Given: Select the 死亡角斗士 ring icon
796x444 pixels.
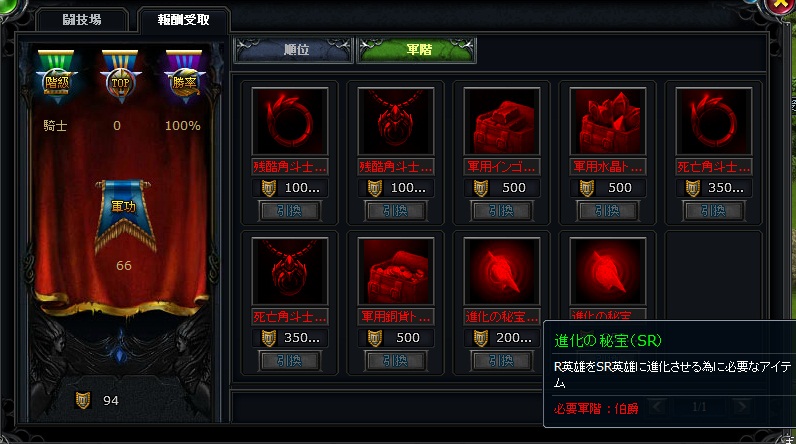Looking at the screenshot, I should (714, 122).
